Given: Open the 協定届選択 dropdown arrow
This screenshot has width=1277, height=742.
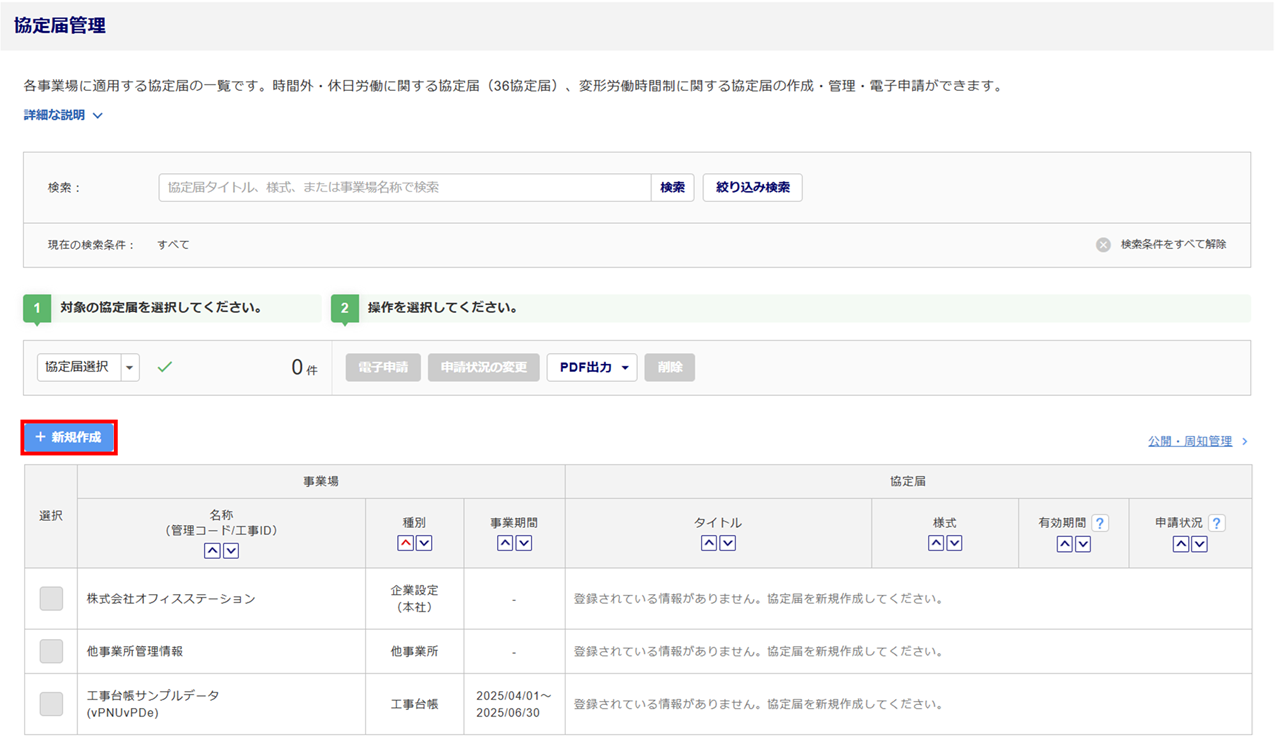Looking at the screenshot, I should click(x=130, y=368).
